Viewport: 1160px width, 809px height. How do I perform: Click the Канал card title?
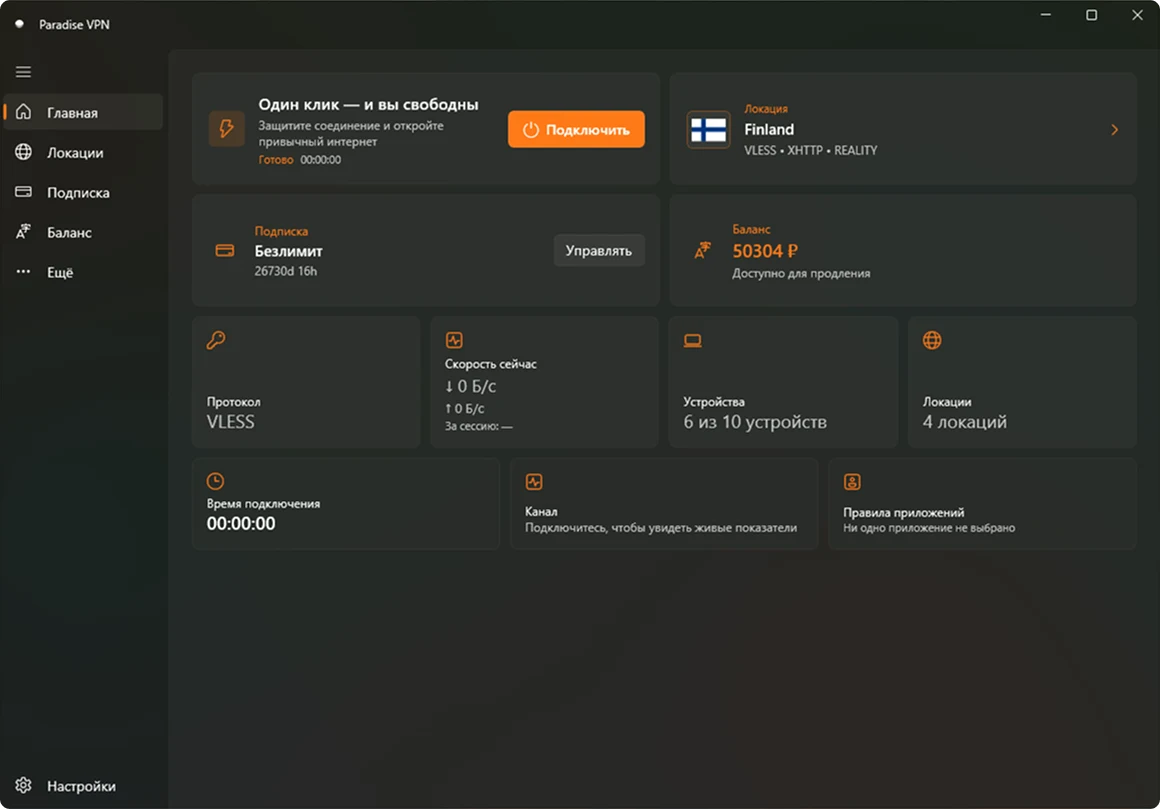542,512
